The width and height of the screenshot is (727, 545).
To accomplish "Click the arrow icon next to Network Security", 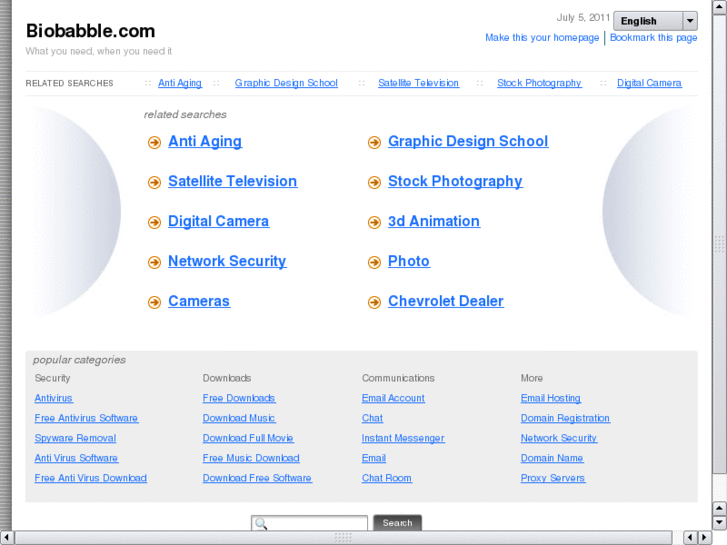I will coord(154,263).
